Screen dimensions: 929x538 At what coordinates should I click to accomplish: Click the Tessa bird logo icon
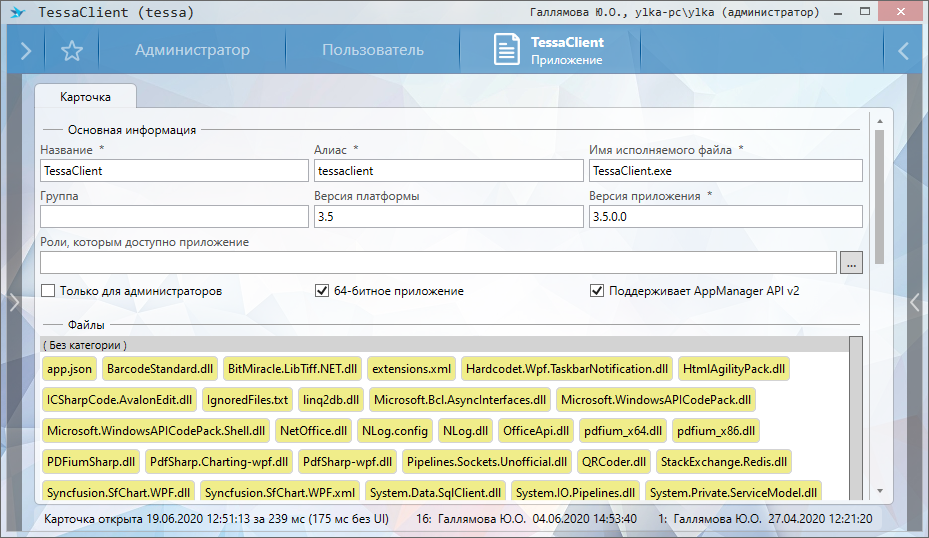15,13
